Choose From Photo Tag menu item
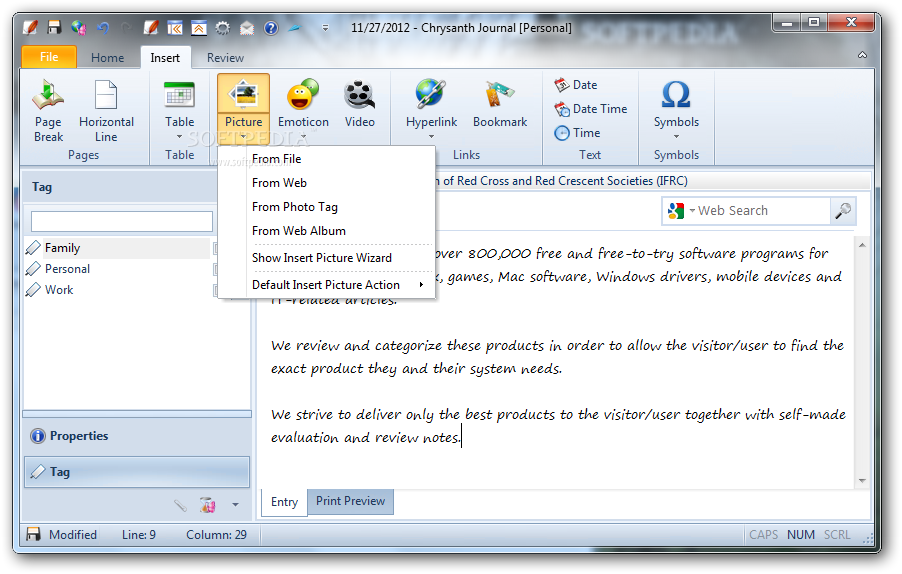Viewport: 902px width, 574px height. point(326,207)
